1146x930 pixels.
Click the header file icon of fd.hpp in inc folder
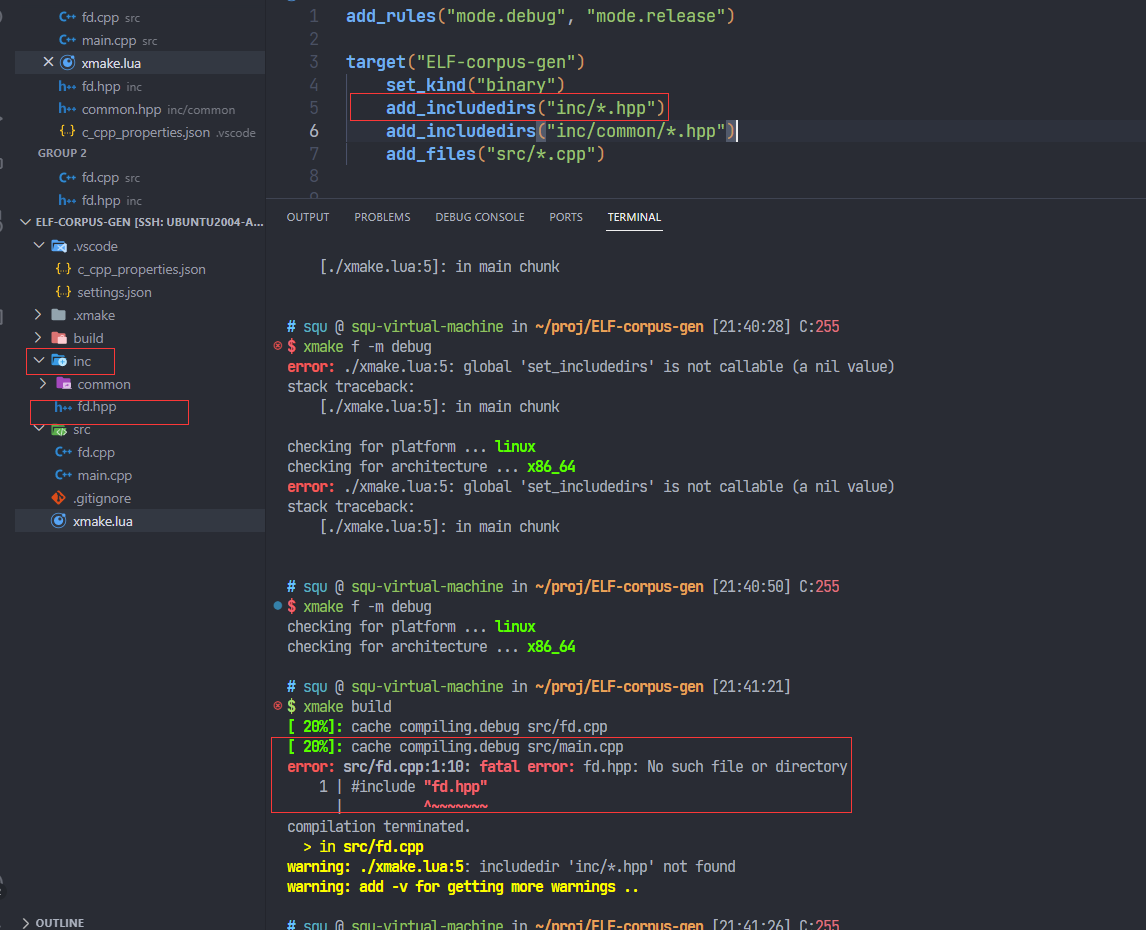[64, 407]
